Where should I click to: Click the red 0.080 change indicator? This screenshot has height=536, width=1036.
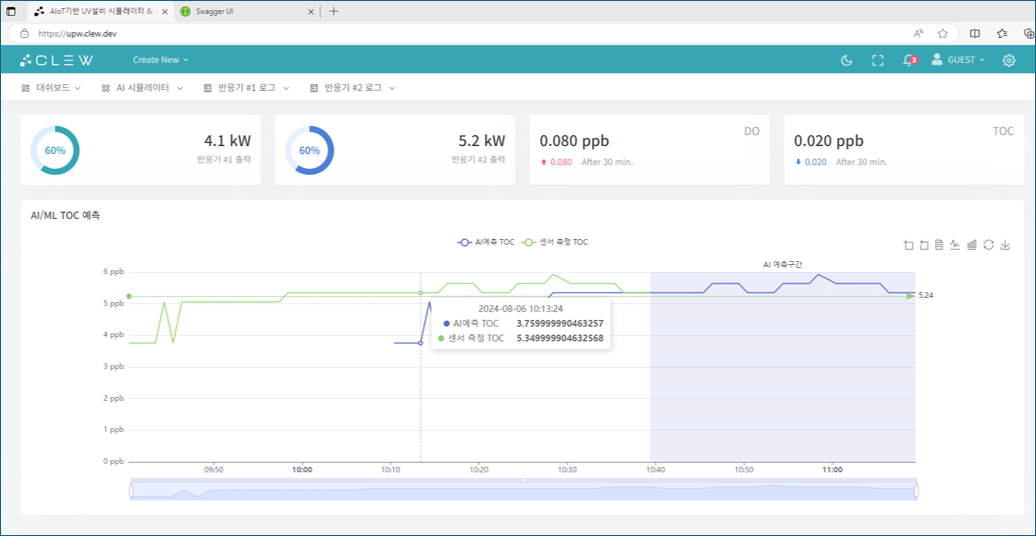pos(556,162)
